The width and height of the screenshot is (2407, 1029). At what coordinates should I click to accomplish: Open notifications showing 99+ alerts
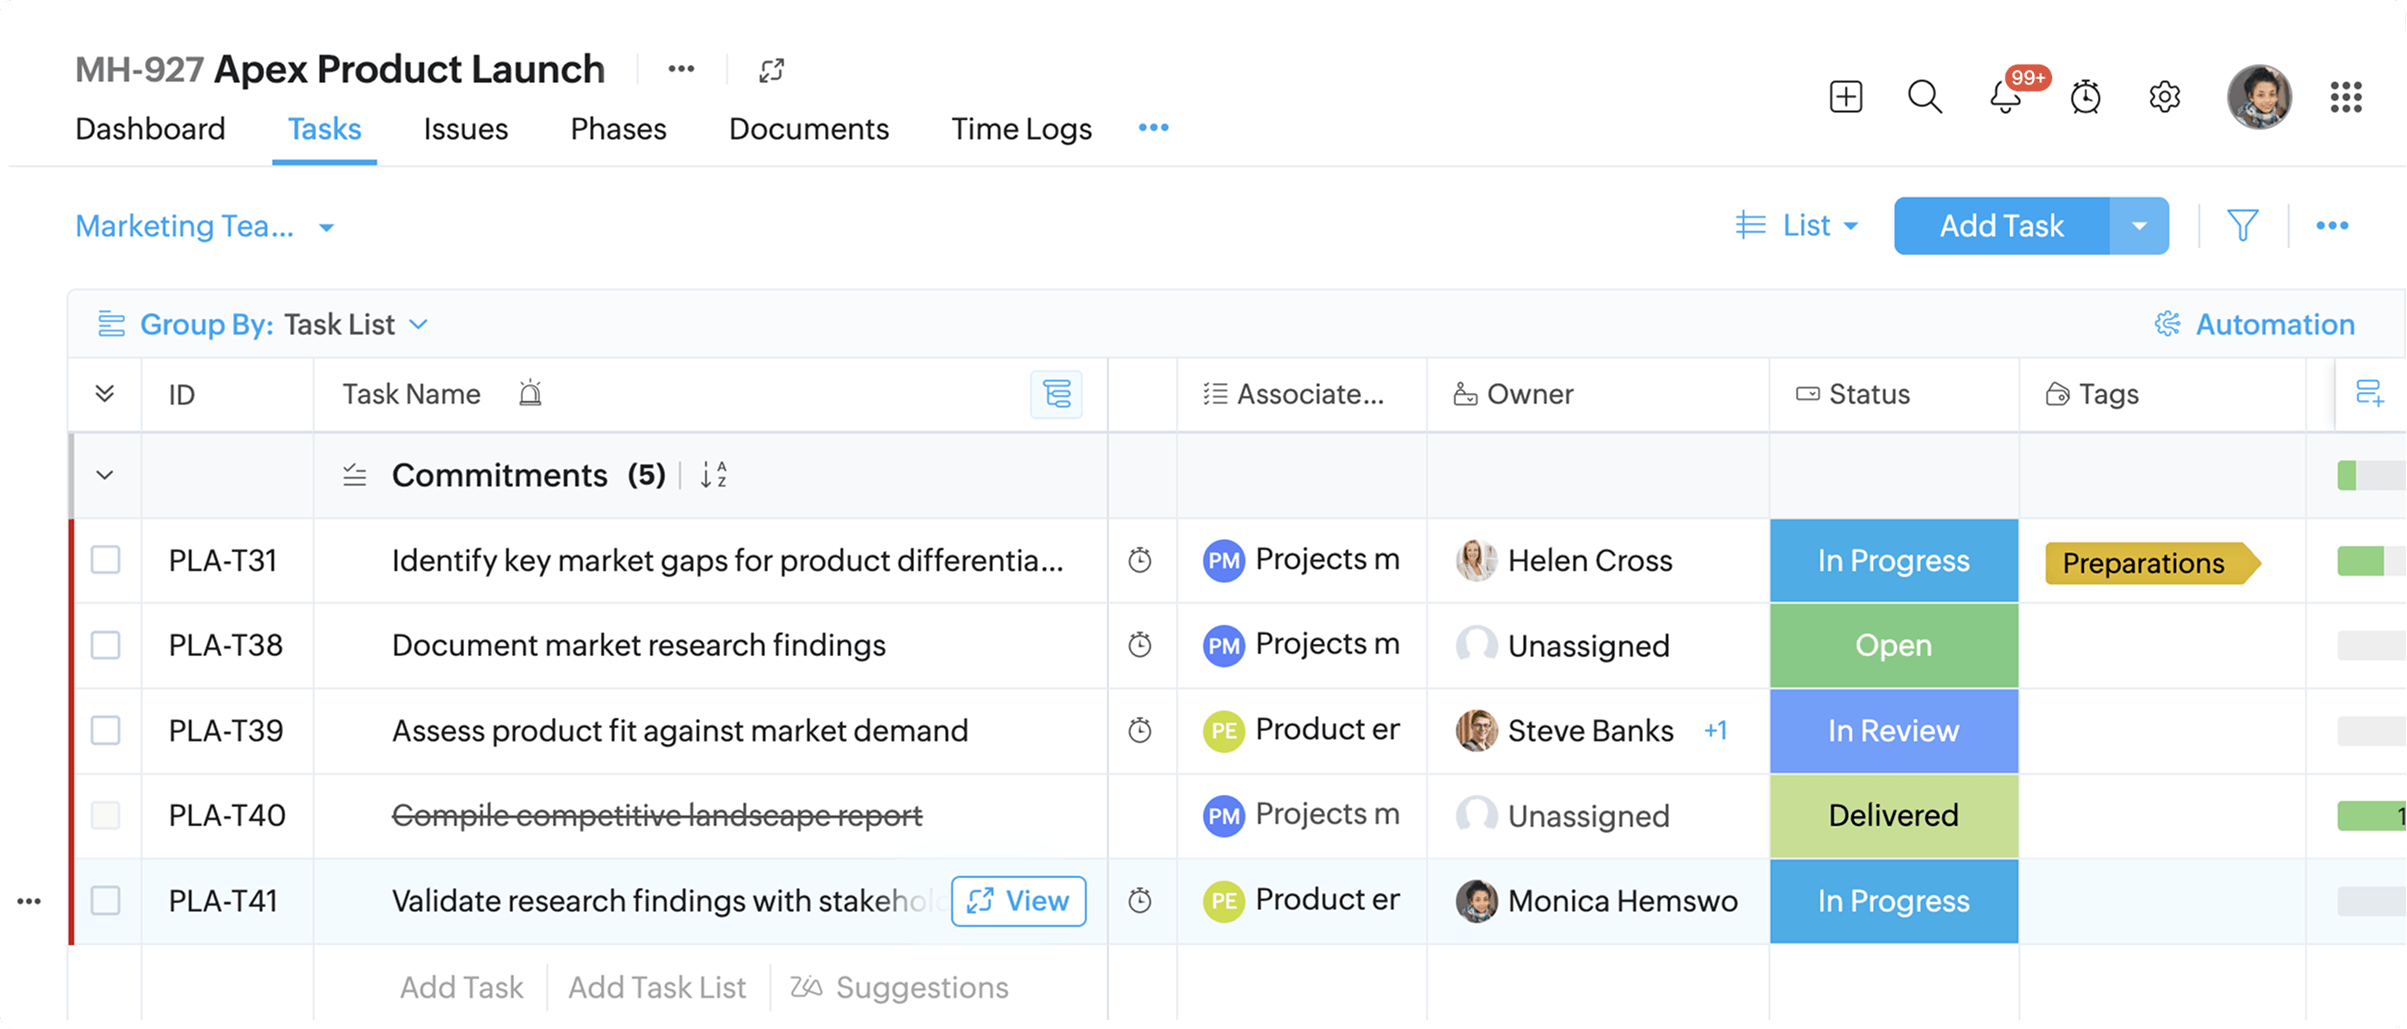click(2003, 97)
